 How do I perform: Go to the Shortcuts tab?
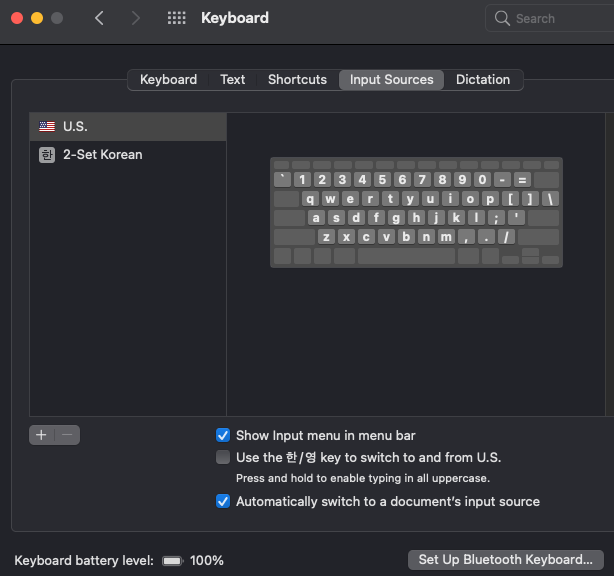[297, 80]
